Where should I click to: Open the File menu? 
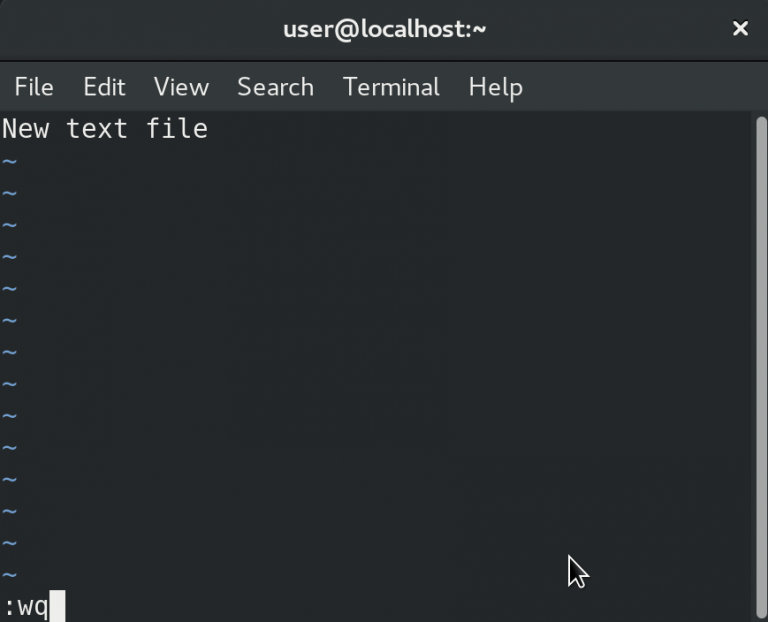pyautogui.click(x=34, y=87)
